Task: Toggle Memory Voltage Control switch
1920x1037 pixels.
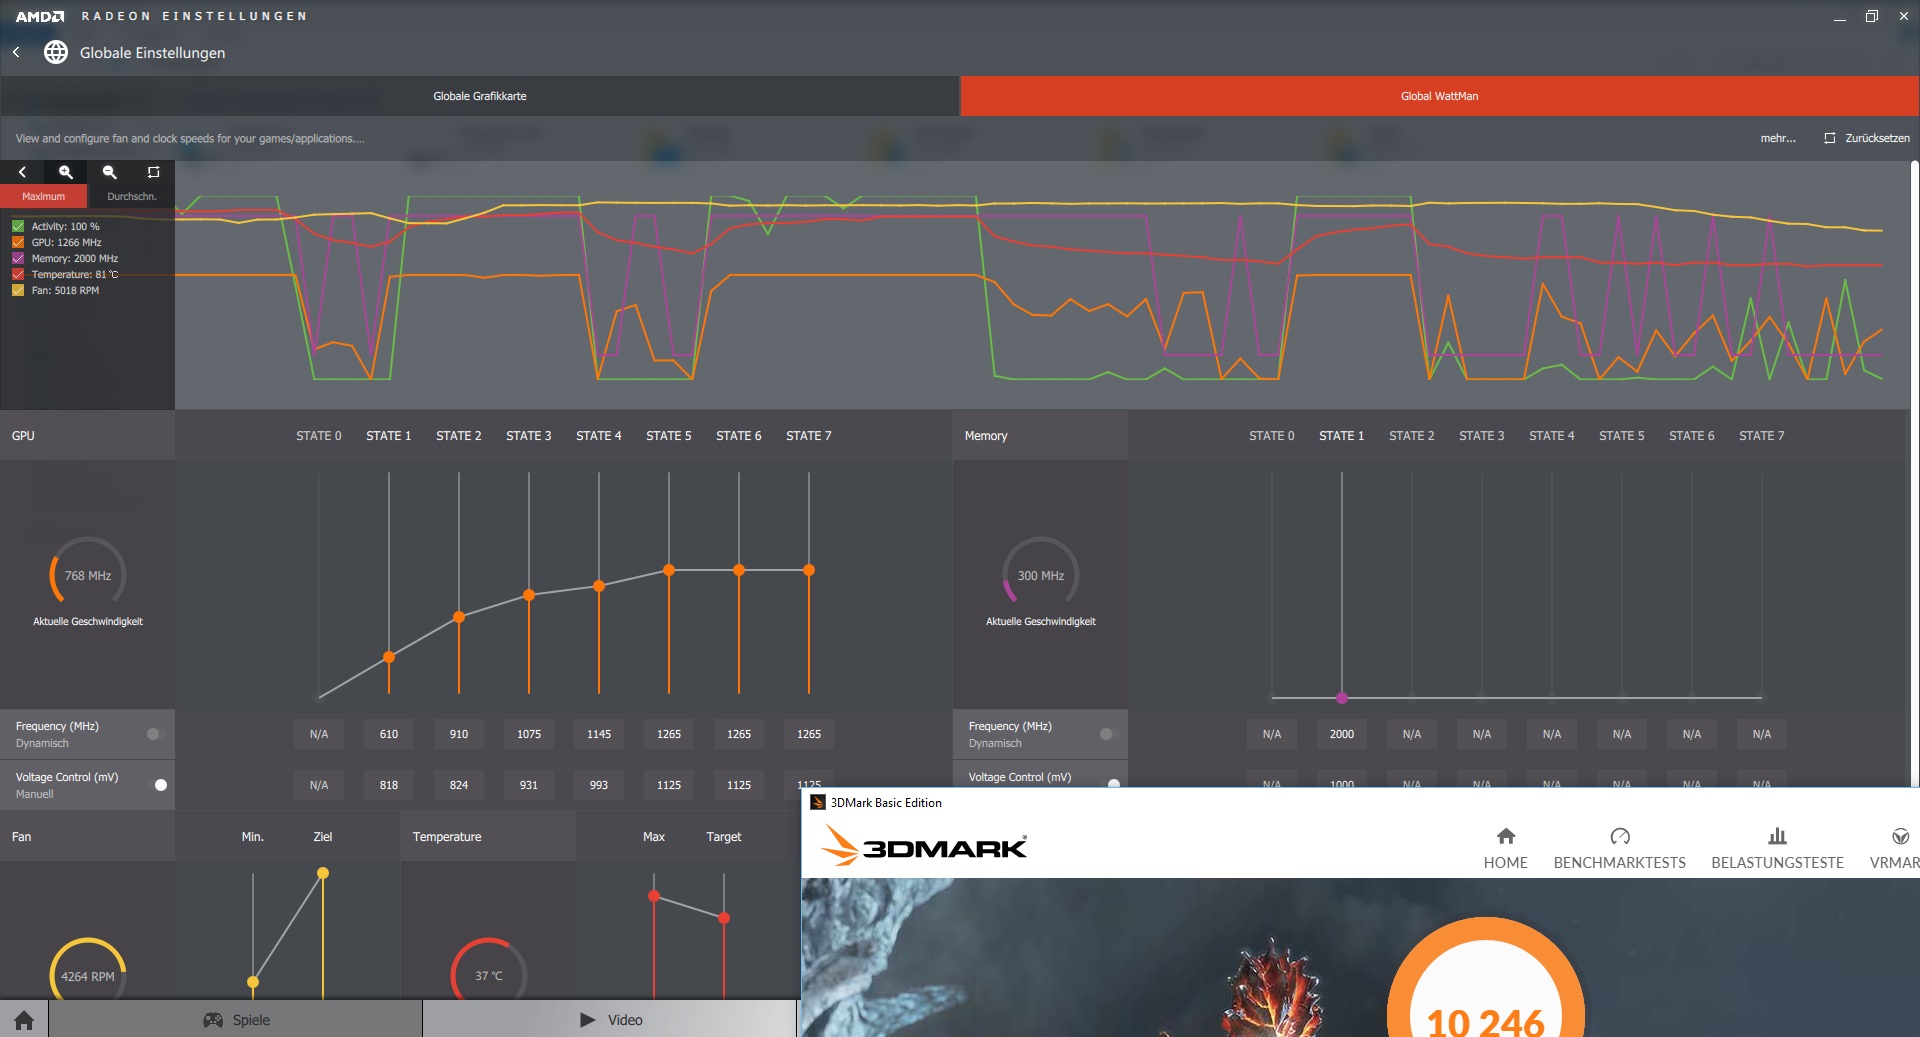Action: 1111,783
